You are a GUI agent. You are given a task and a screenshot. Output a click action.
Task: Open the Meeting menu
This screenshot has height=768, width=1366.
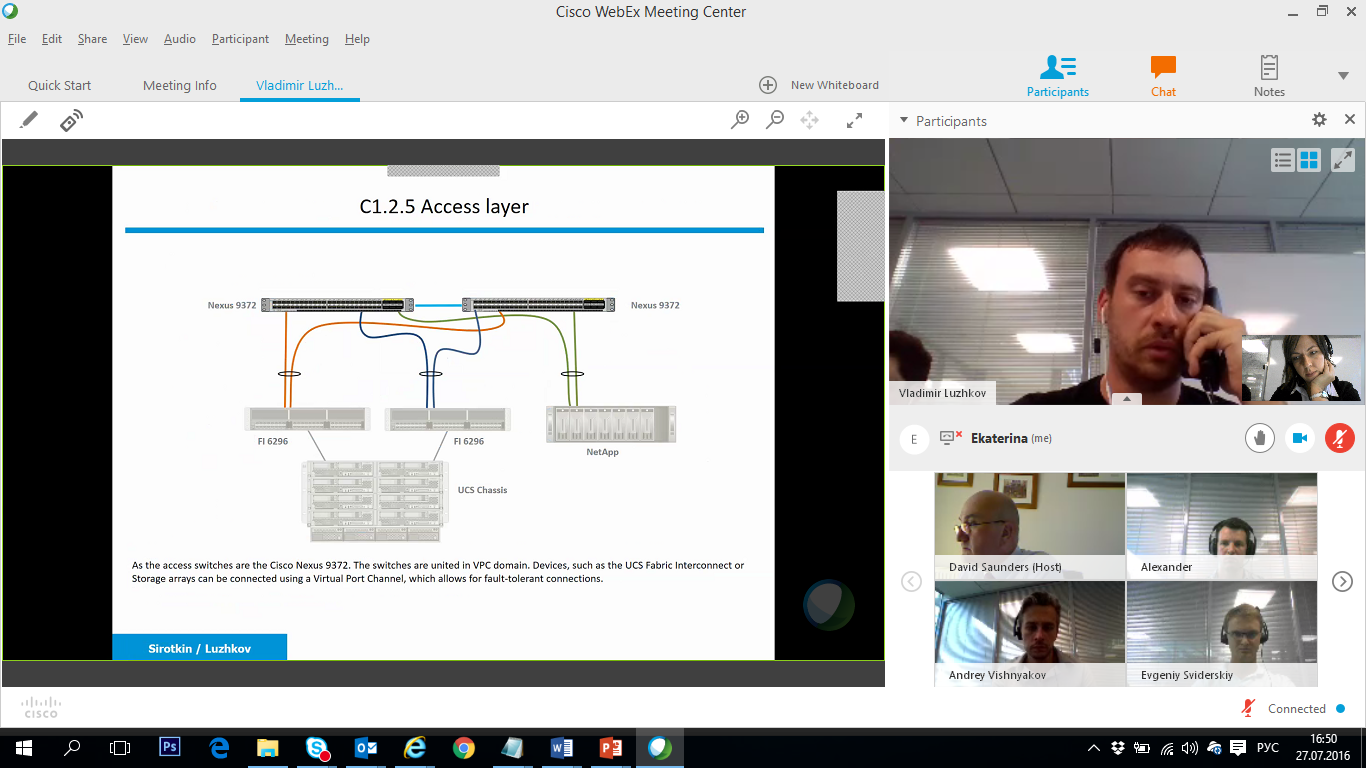(x=306, y=39)
